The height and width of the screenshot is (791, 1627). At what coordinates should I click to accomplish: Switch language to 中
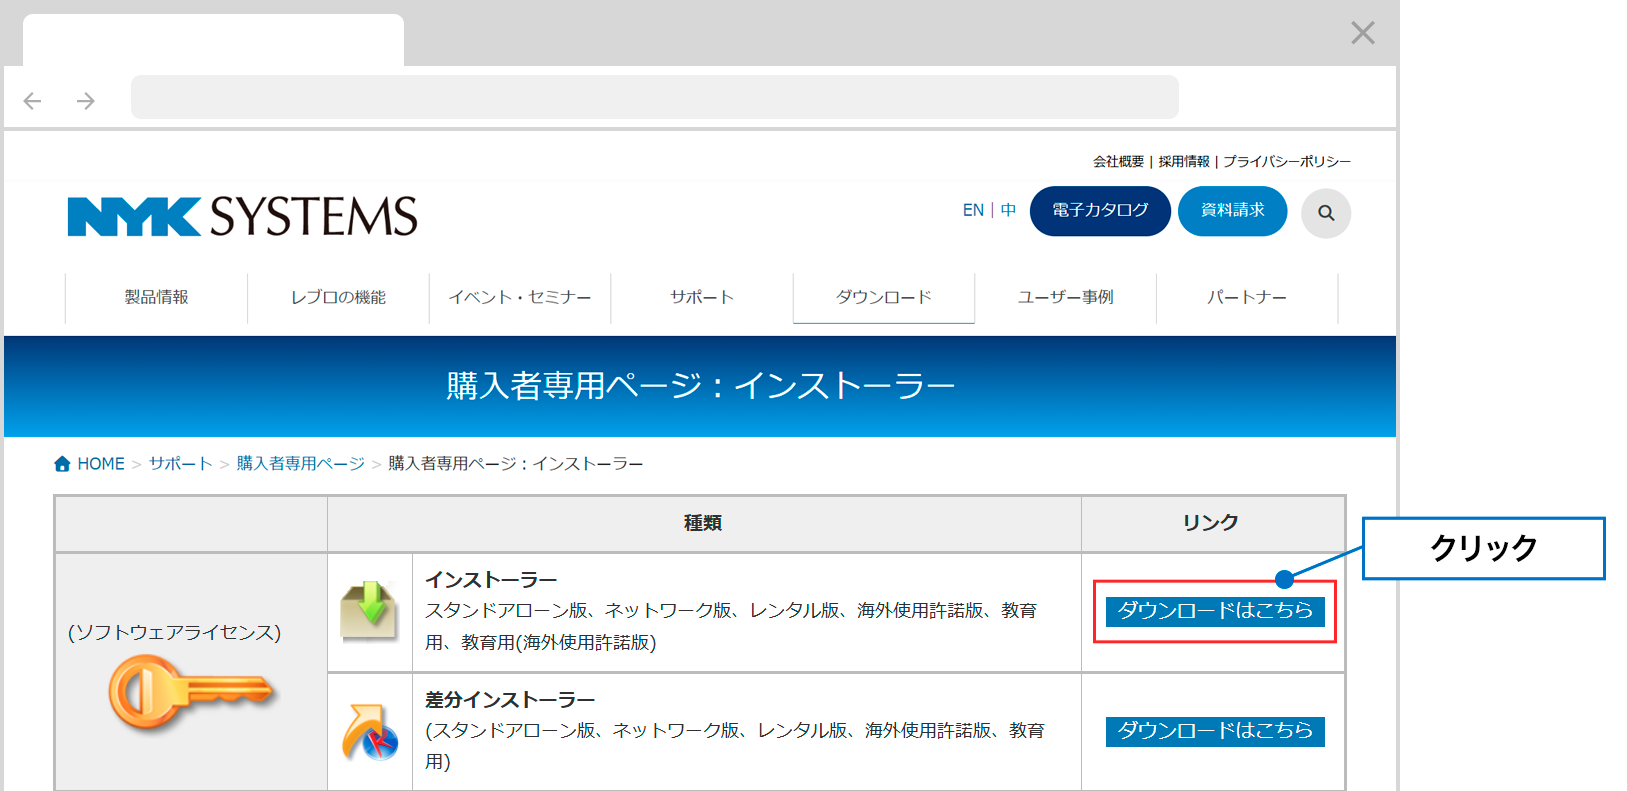coord(1008,210)
